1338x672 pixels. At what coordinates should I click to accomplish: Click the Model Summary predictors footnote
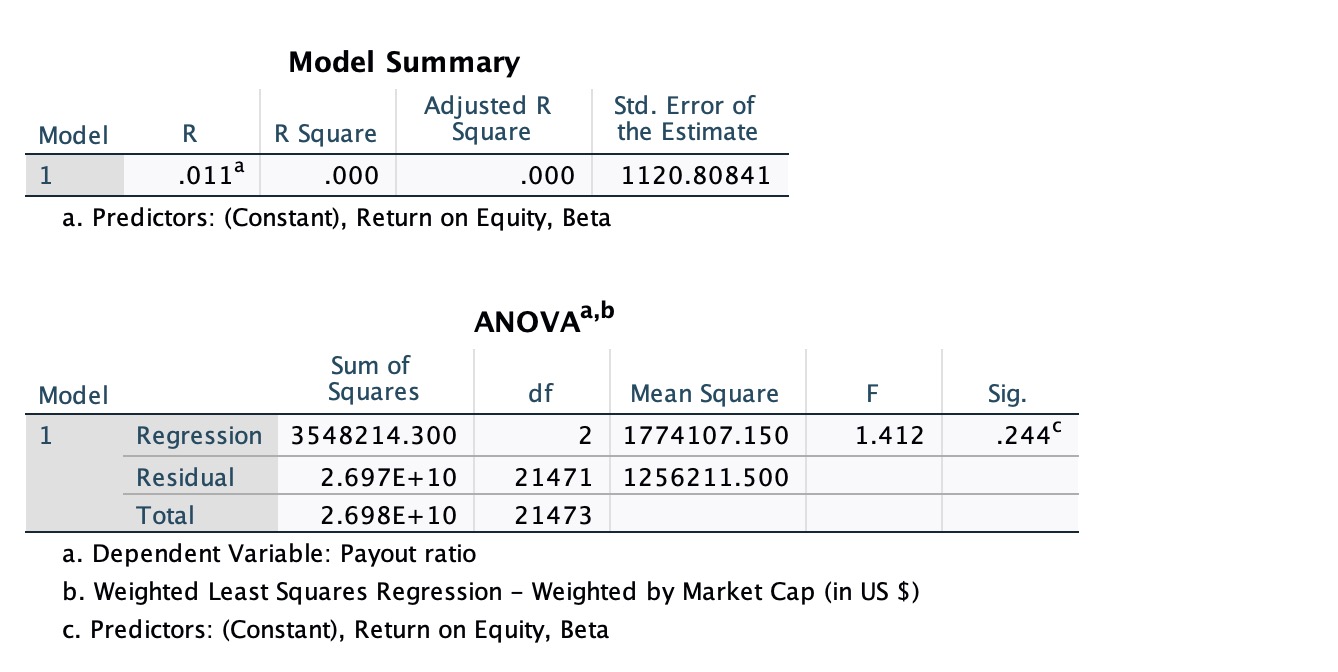click(336, 218)
